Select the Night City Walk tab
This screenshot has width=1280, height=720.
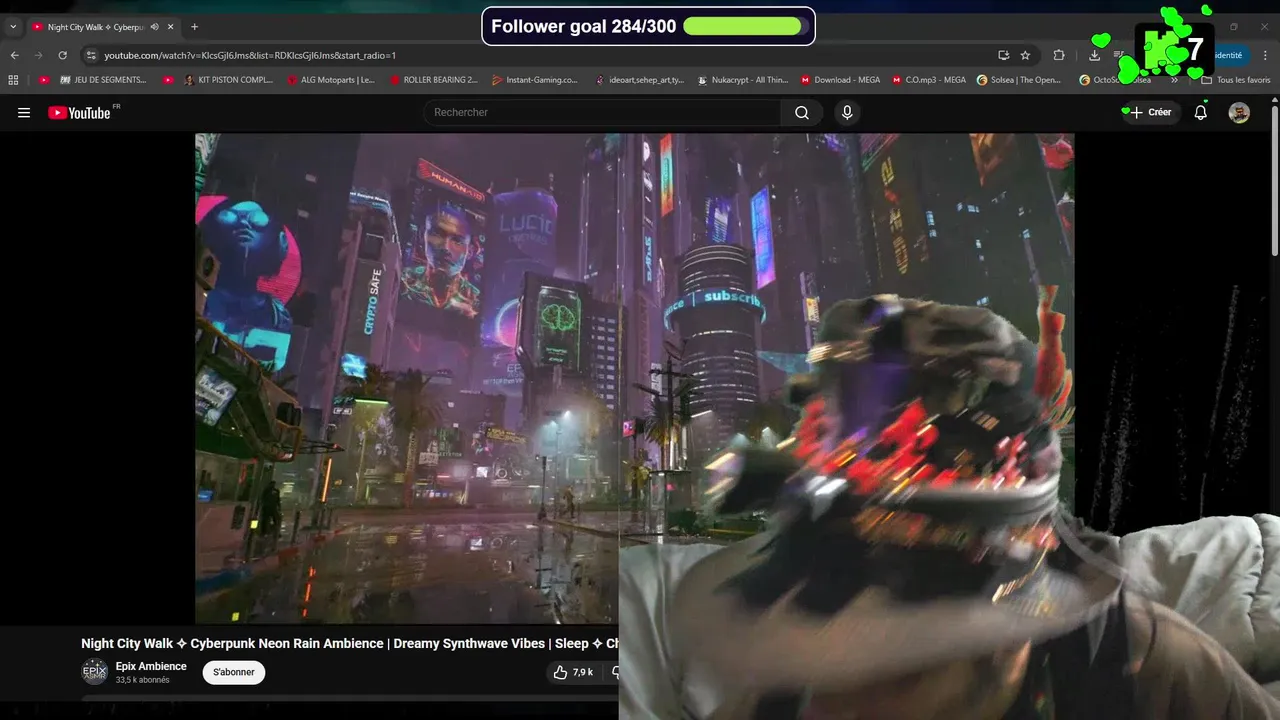click(95, 27)
